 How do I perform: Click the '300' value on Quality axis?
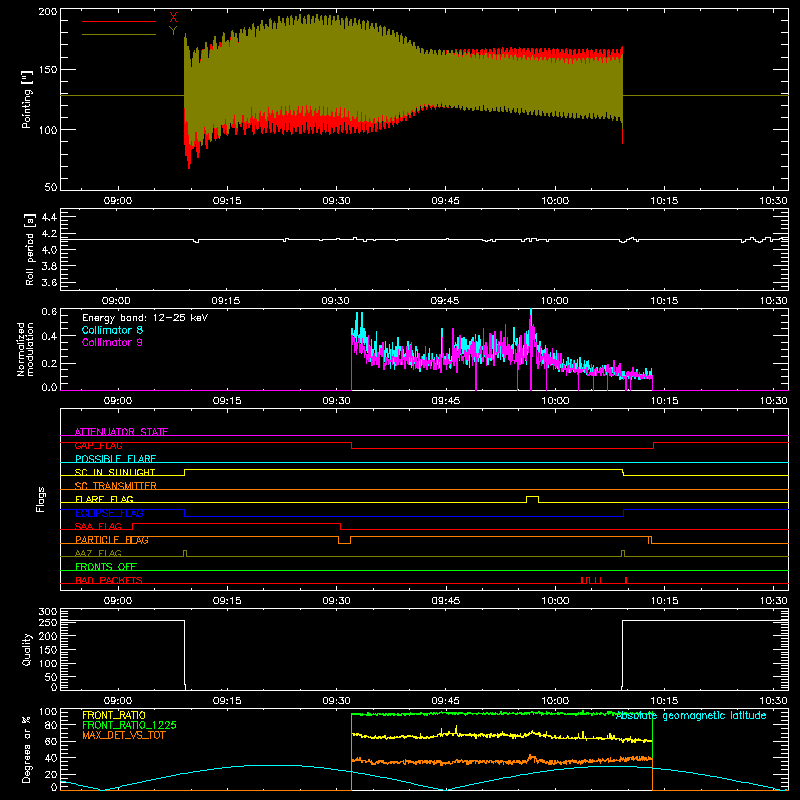[48, 612]
